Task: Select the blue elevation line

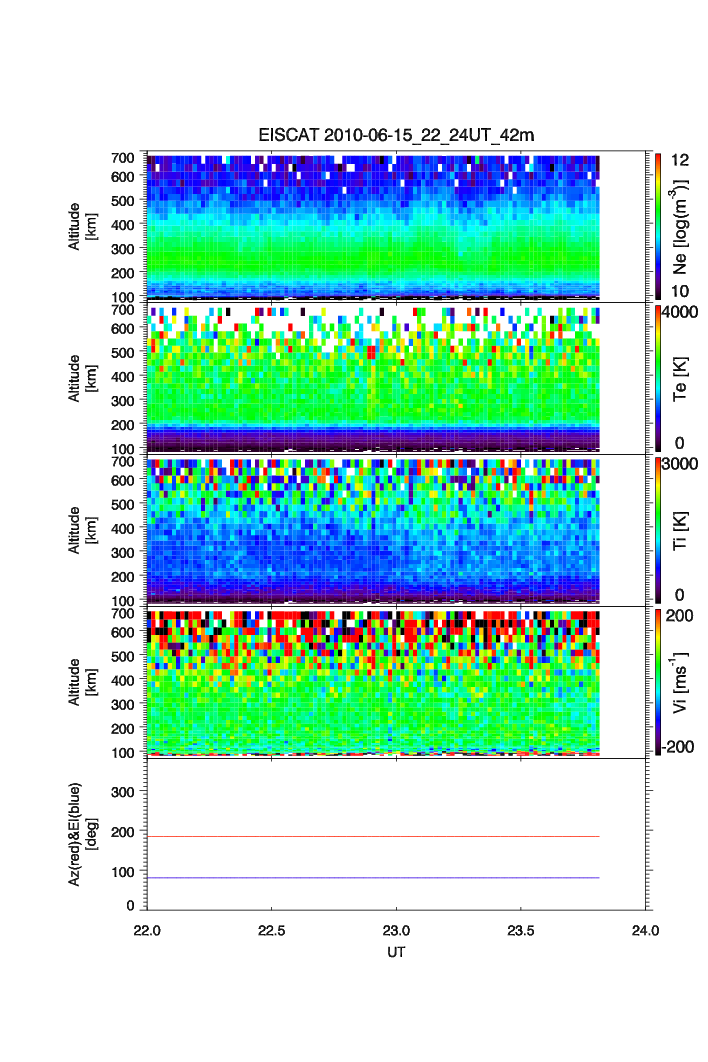Action: click(x=373, y=878)
